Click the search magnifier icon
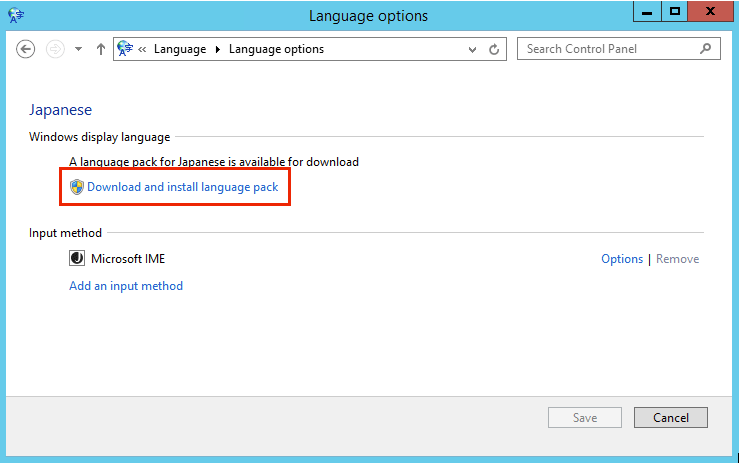Image resolution: width=740 pixels, height=464 pixels. [x=706, y=49]
